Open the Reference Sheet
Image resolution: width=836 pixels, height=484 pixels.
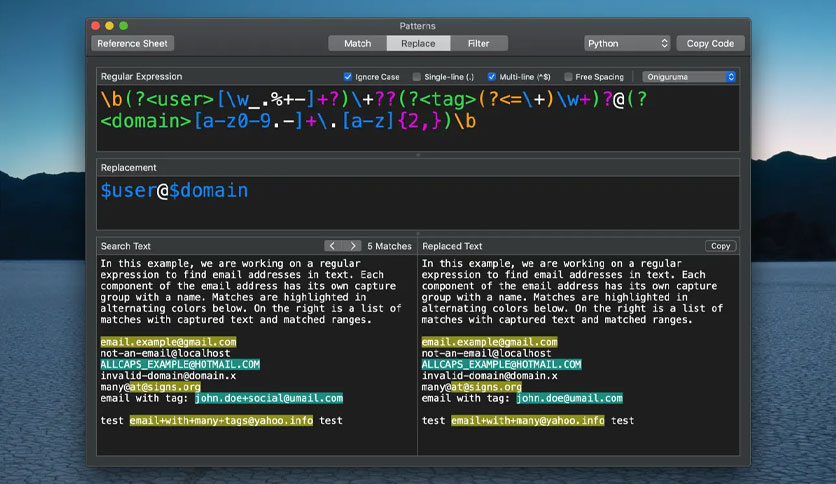click(x=132, y=44)
